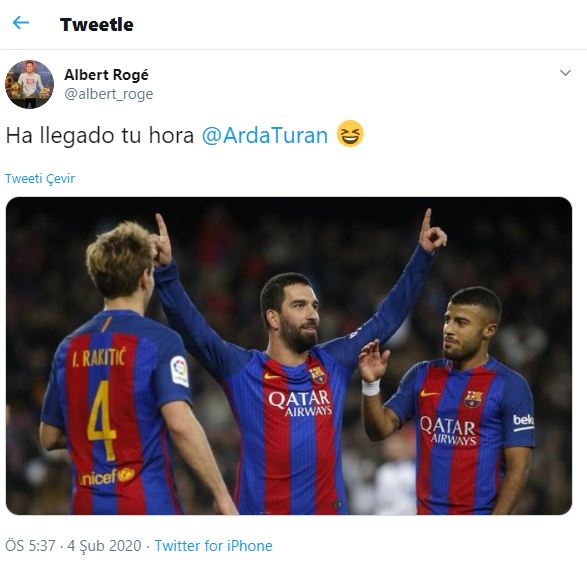Screen dimensions: 587x564
Task: Open the Twitter for iPhone source link
Action: click(x=213, y=546)
